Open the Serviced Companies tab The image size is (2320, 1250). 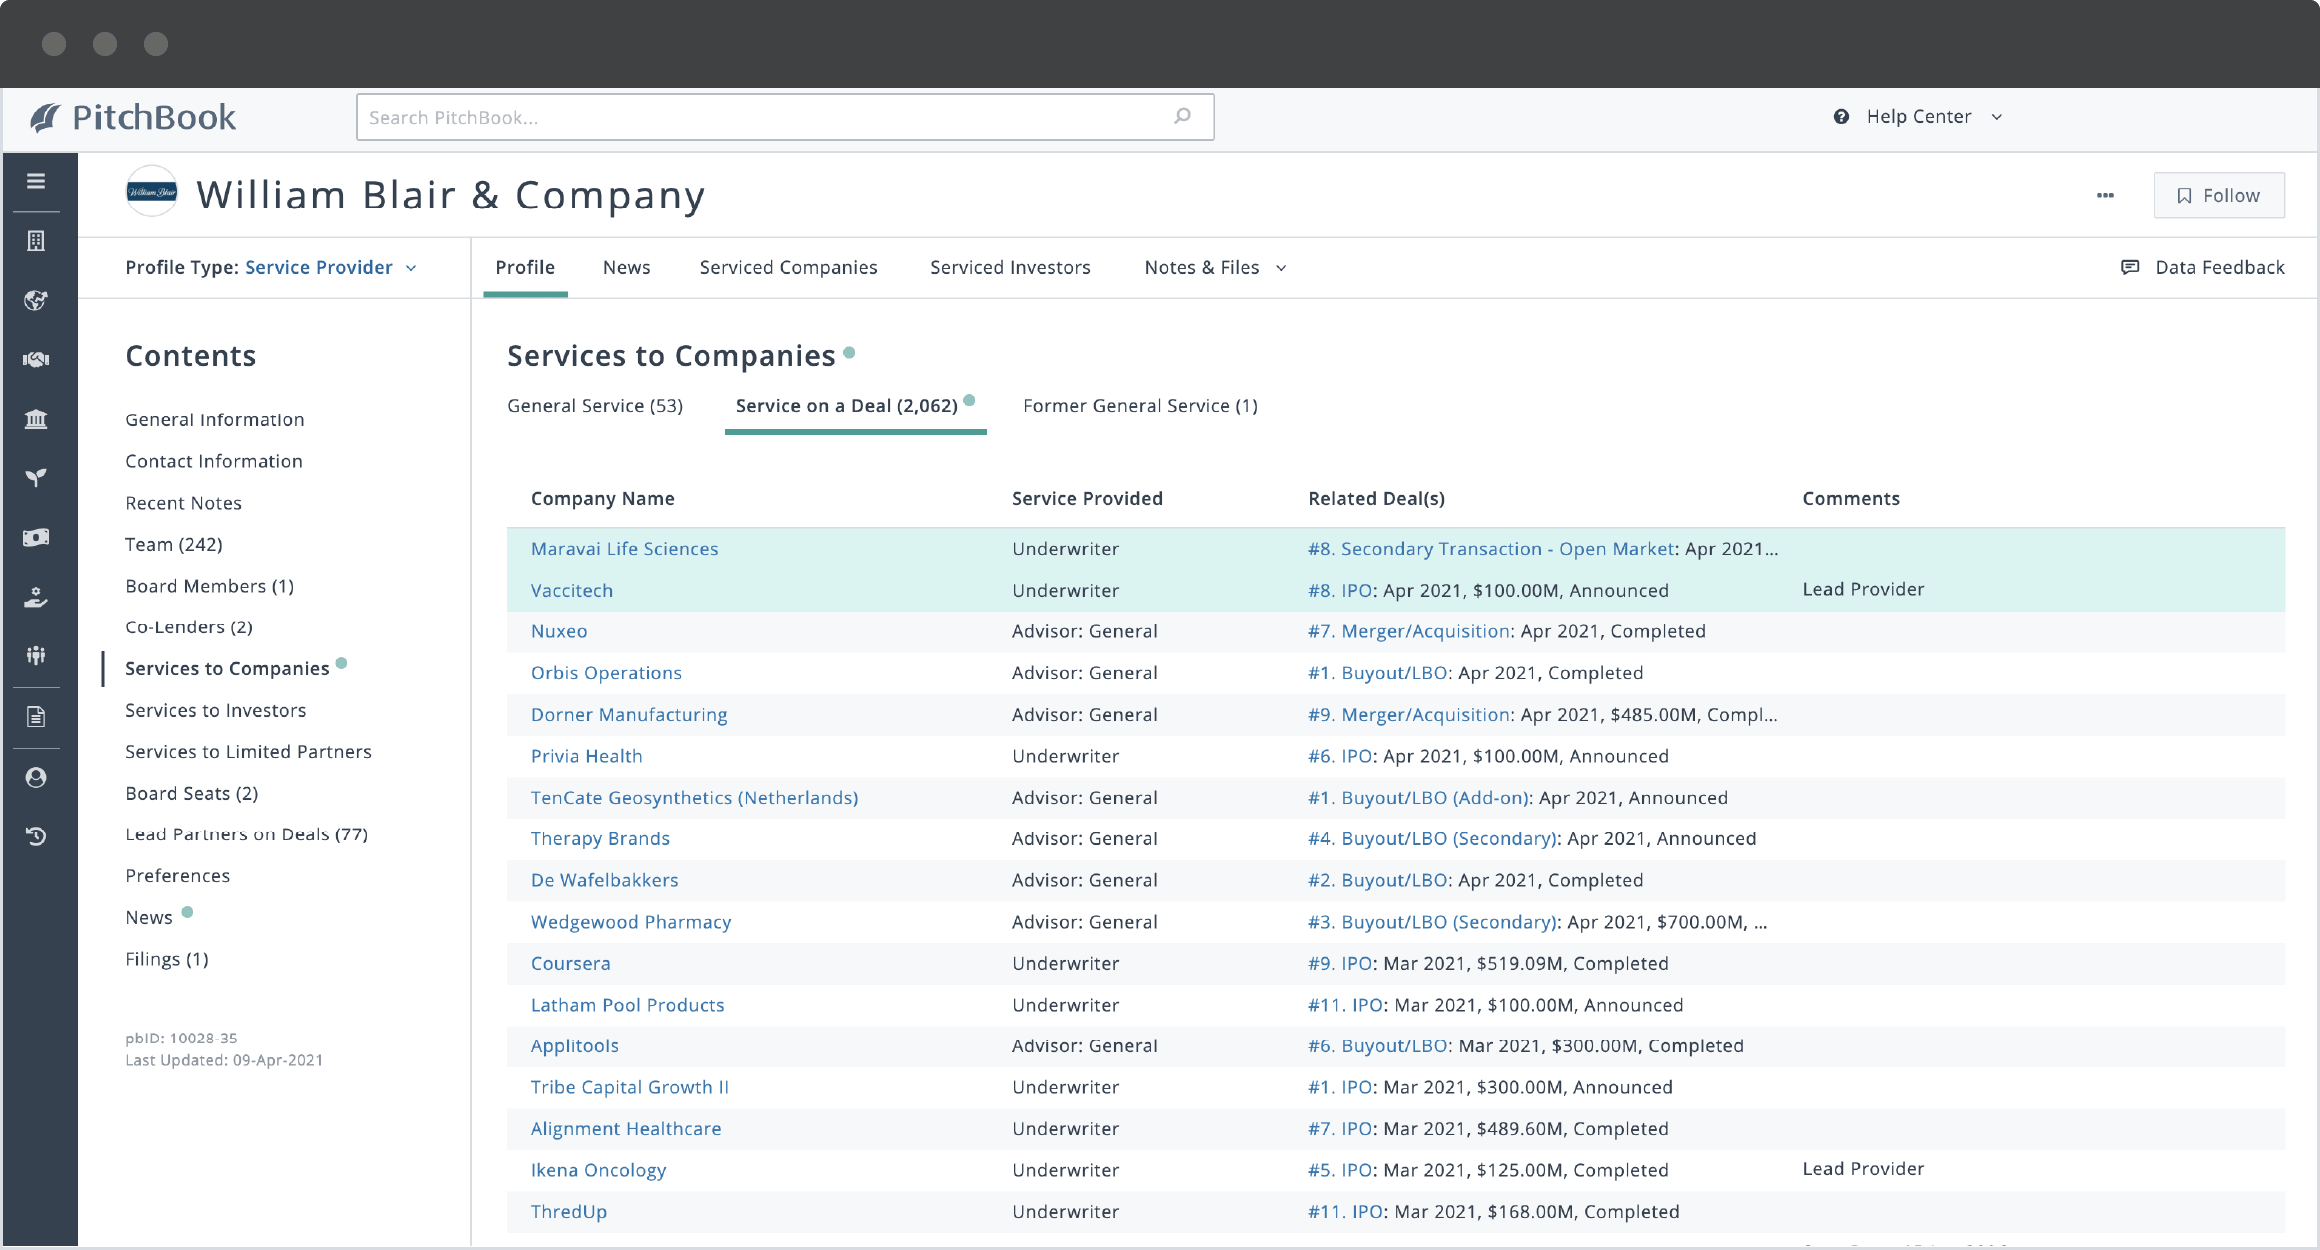(788, 267)
